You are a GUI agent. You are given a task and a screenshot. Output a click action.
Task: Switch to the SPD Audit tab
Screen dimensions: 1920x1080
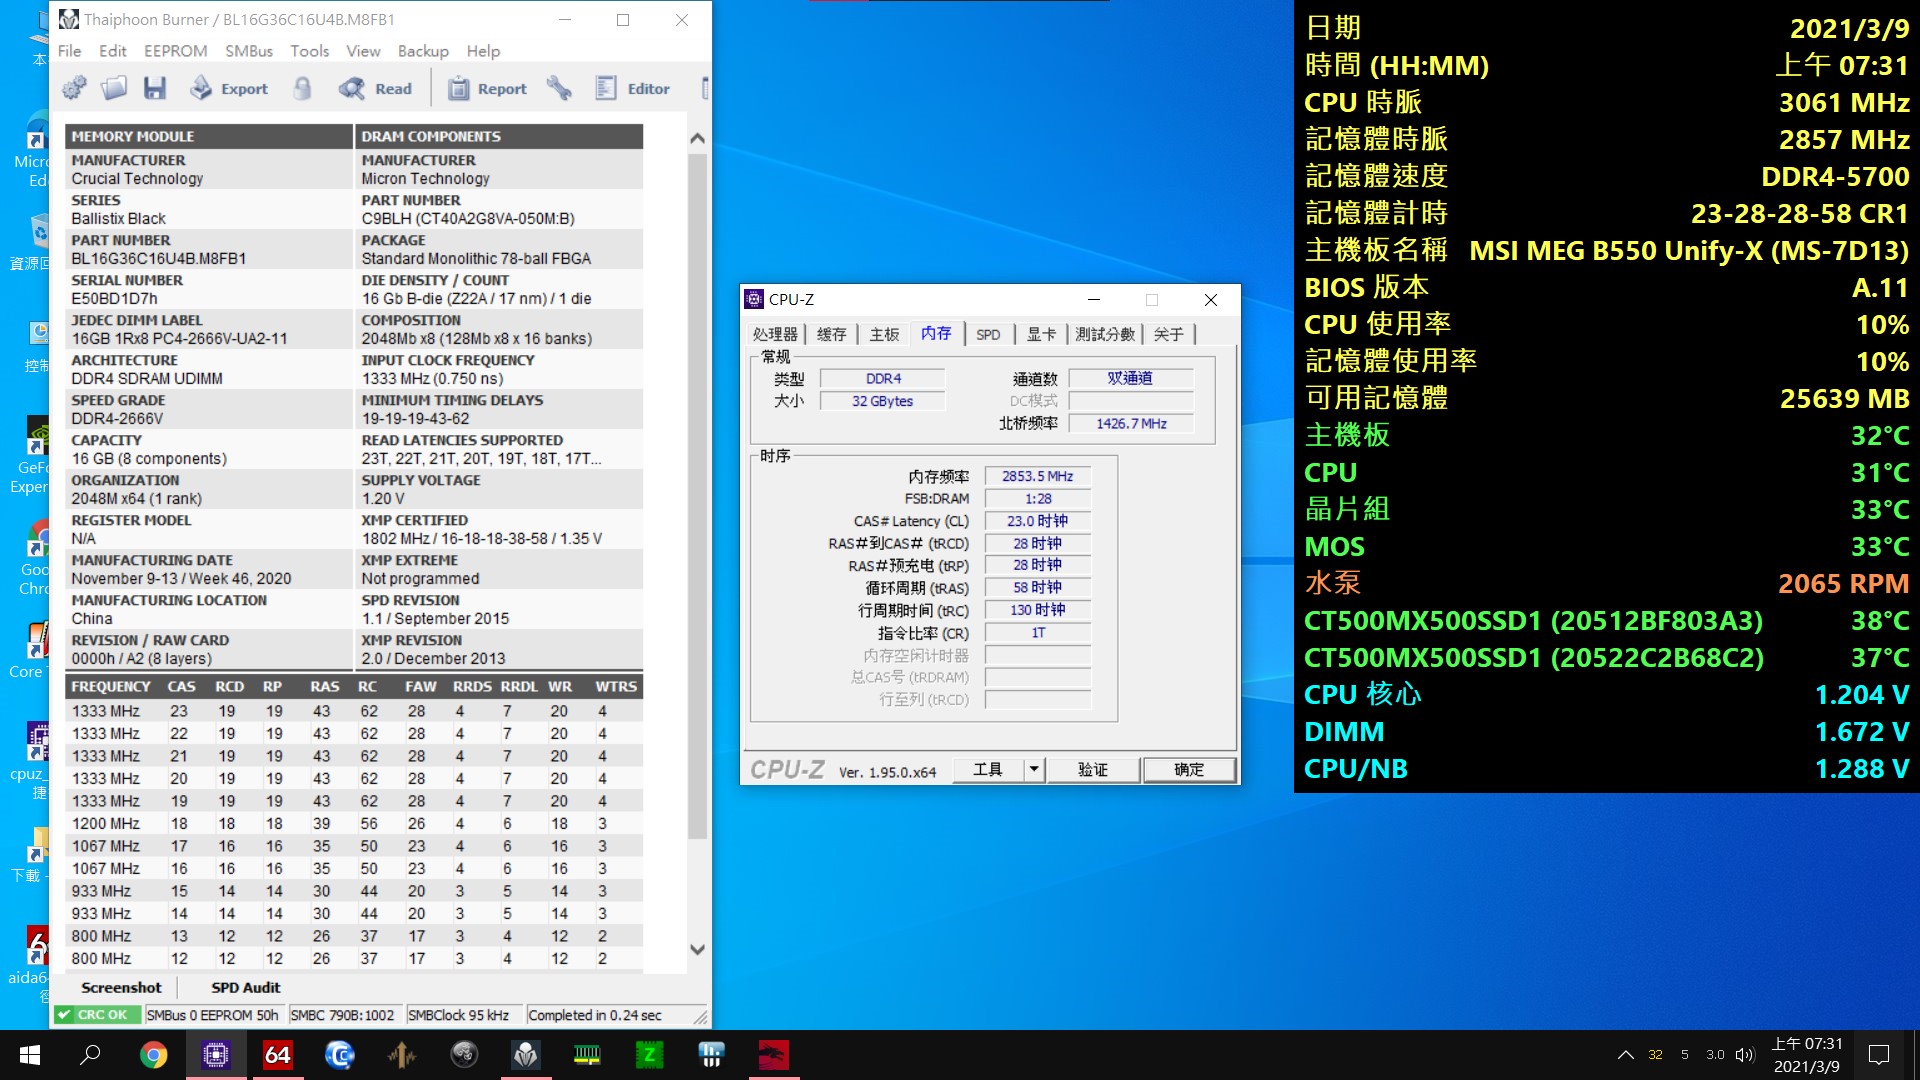[x=246, y=987]
